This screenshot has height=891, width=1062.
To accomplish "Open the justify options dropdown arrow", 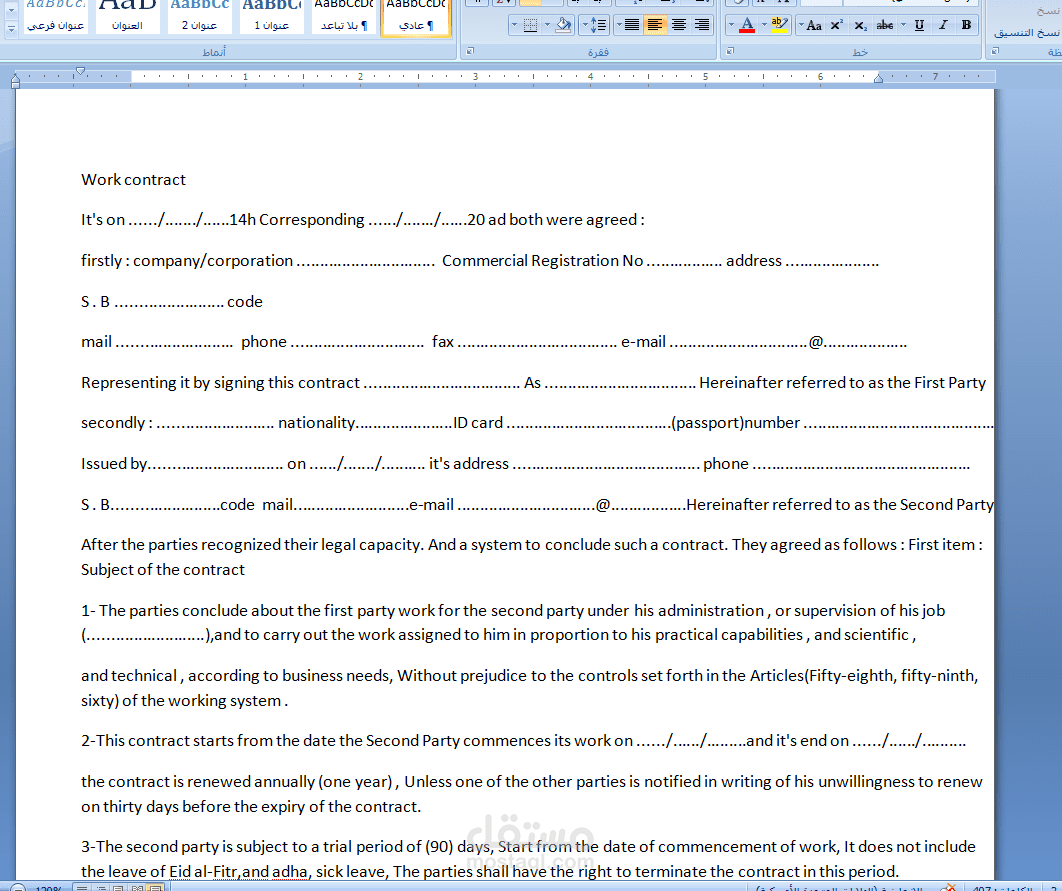I will pos(618,25).
